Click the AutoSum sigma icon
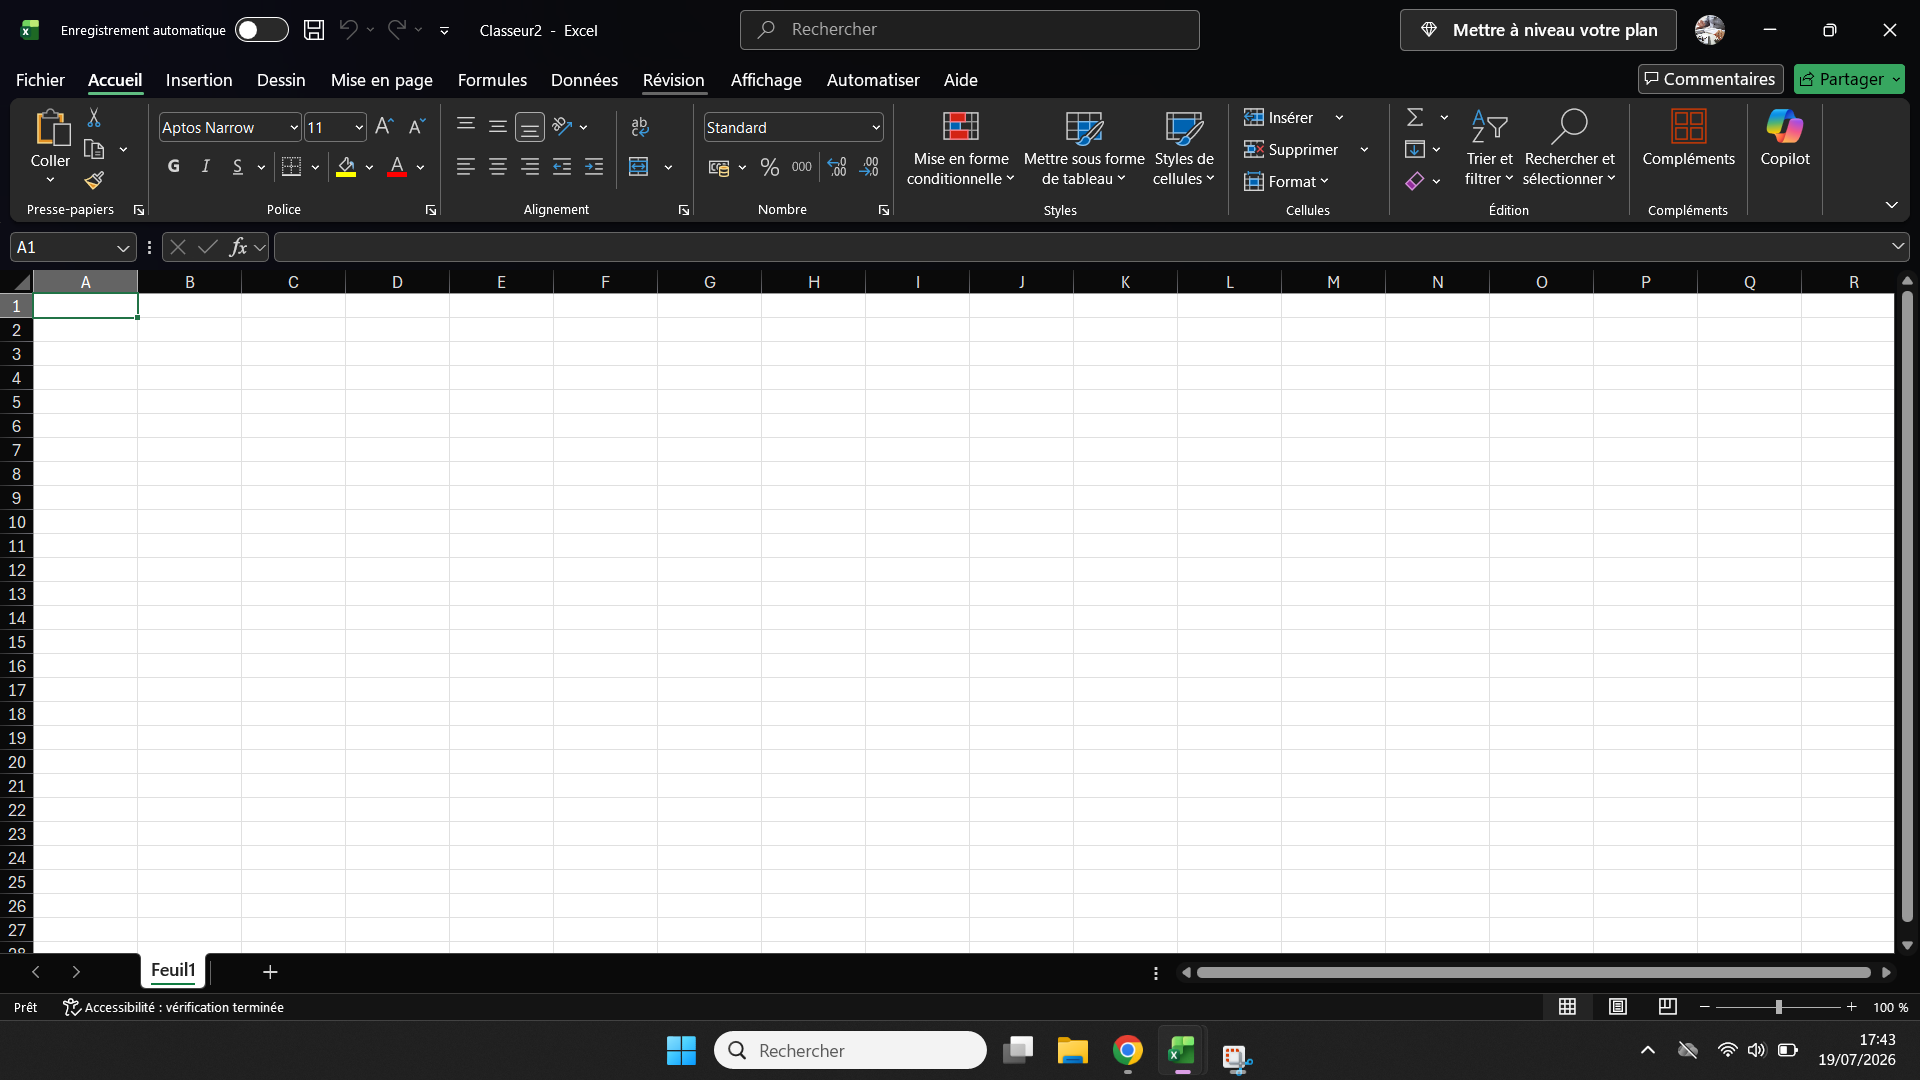The height and width of the screenshot is (1080, 1920). [x=1415, y=117]
